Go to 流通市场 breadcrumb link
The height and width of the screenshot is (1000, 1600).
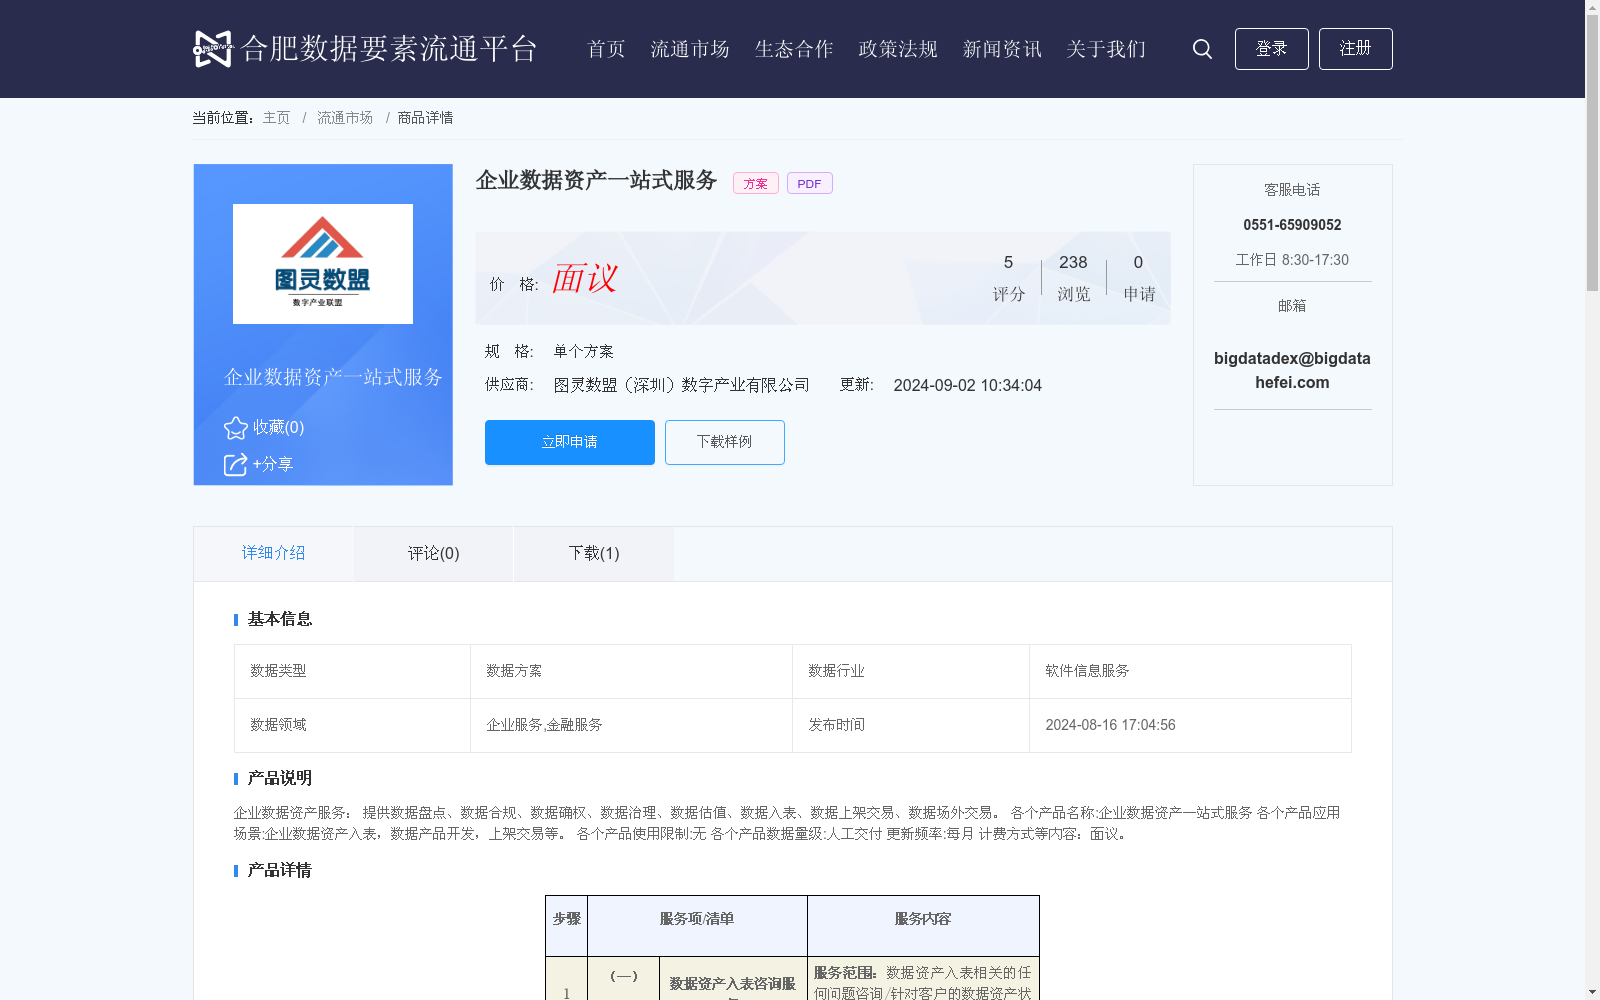click(x=345, y=118)
